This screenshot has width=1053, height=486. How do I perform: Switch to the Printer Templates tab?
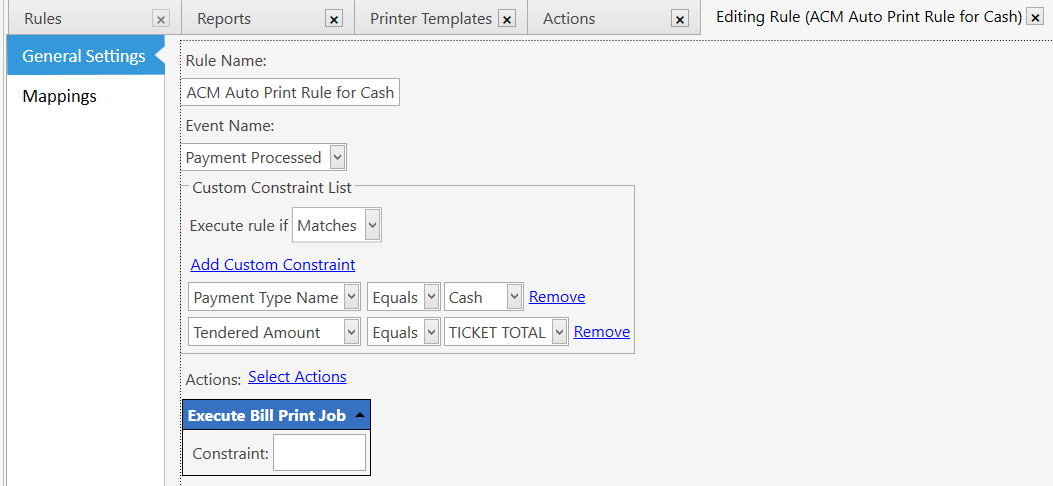tap(430, 19)
